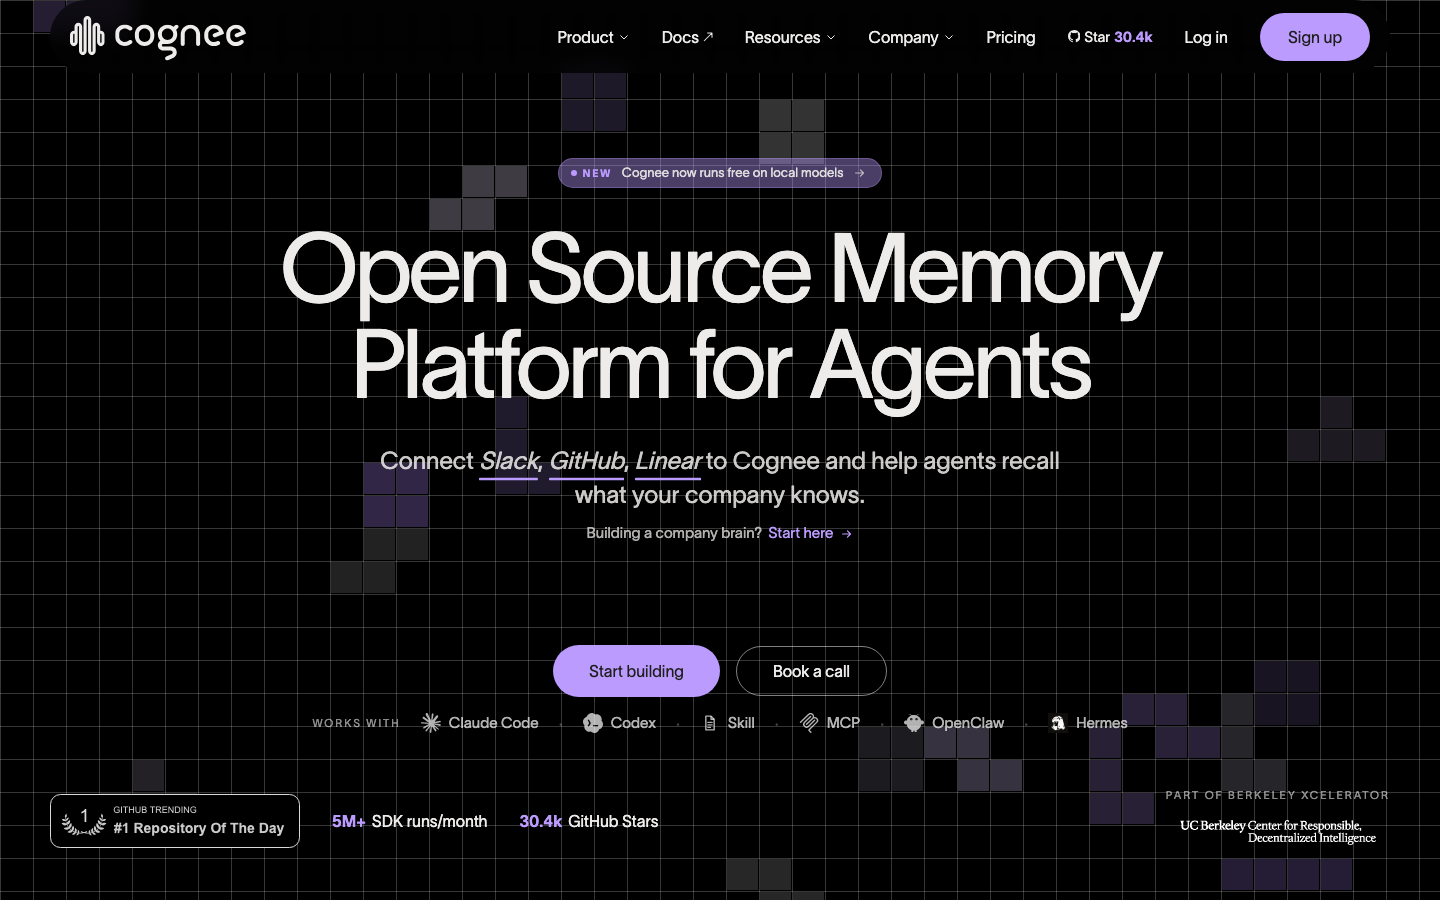Click the UC Berkeley Center for Responsible, Decentralized Intelligence logo
This screenshot has width=1440, height=900.
pyautogui.click(x=1278, y=832)
